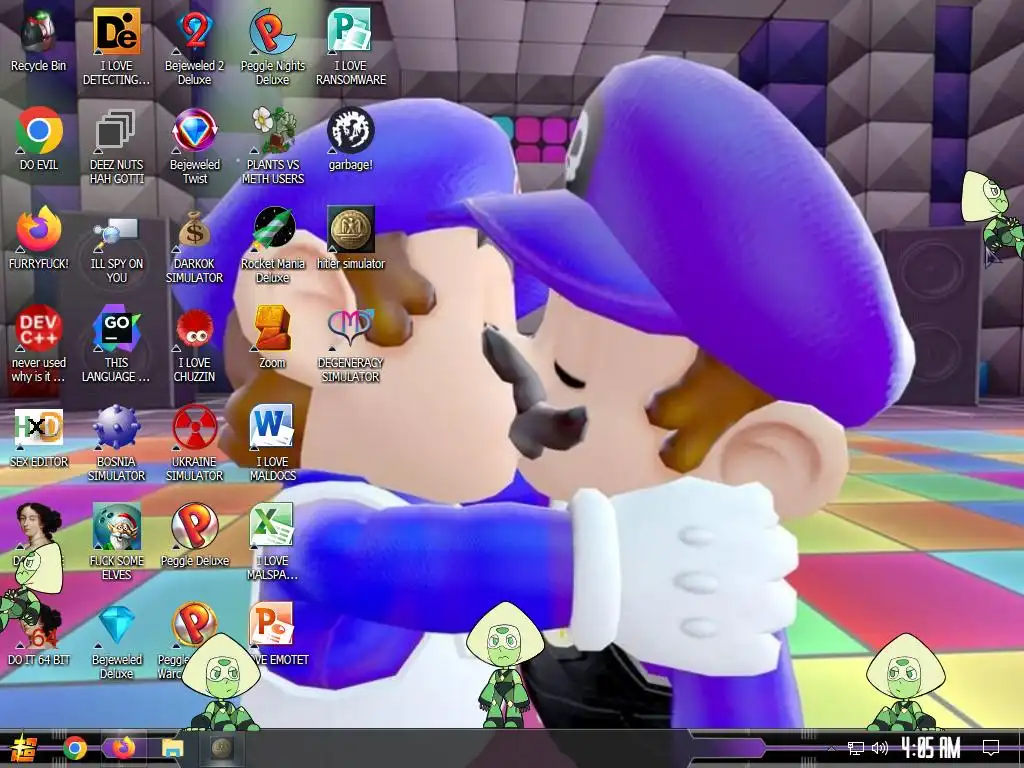The height and width of the screenshot is (768, 1024).
Task: Open the Excel icon labeled I LOVE MALSPA...
Action: pos(272,526)
